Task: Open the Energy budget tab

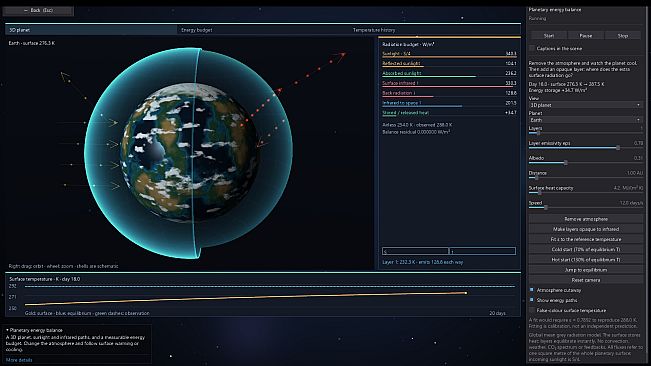Action: 263,30
